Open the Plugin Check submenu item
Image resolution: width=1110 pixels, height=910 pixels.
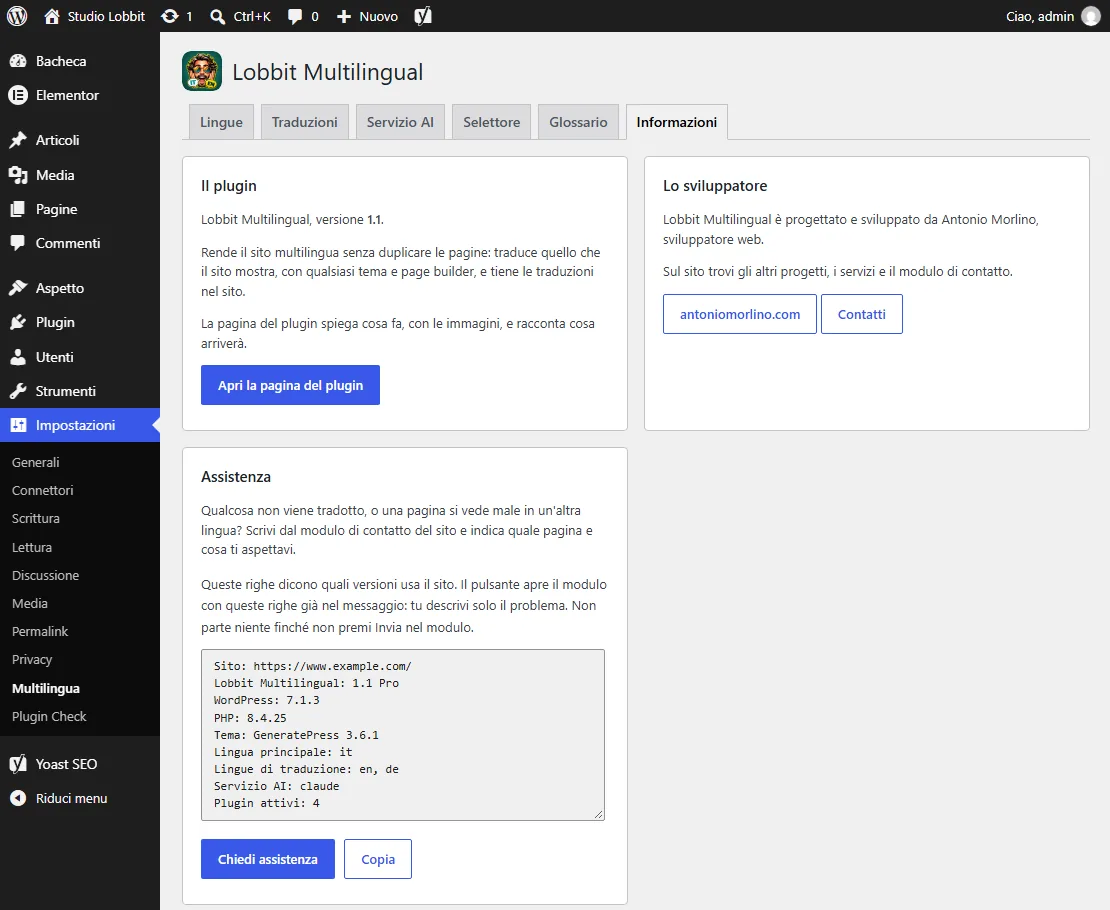49,717
